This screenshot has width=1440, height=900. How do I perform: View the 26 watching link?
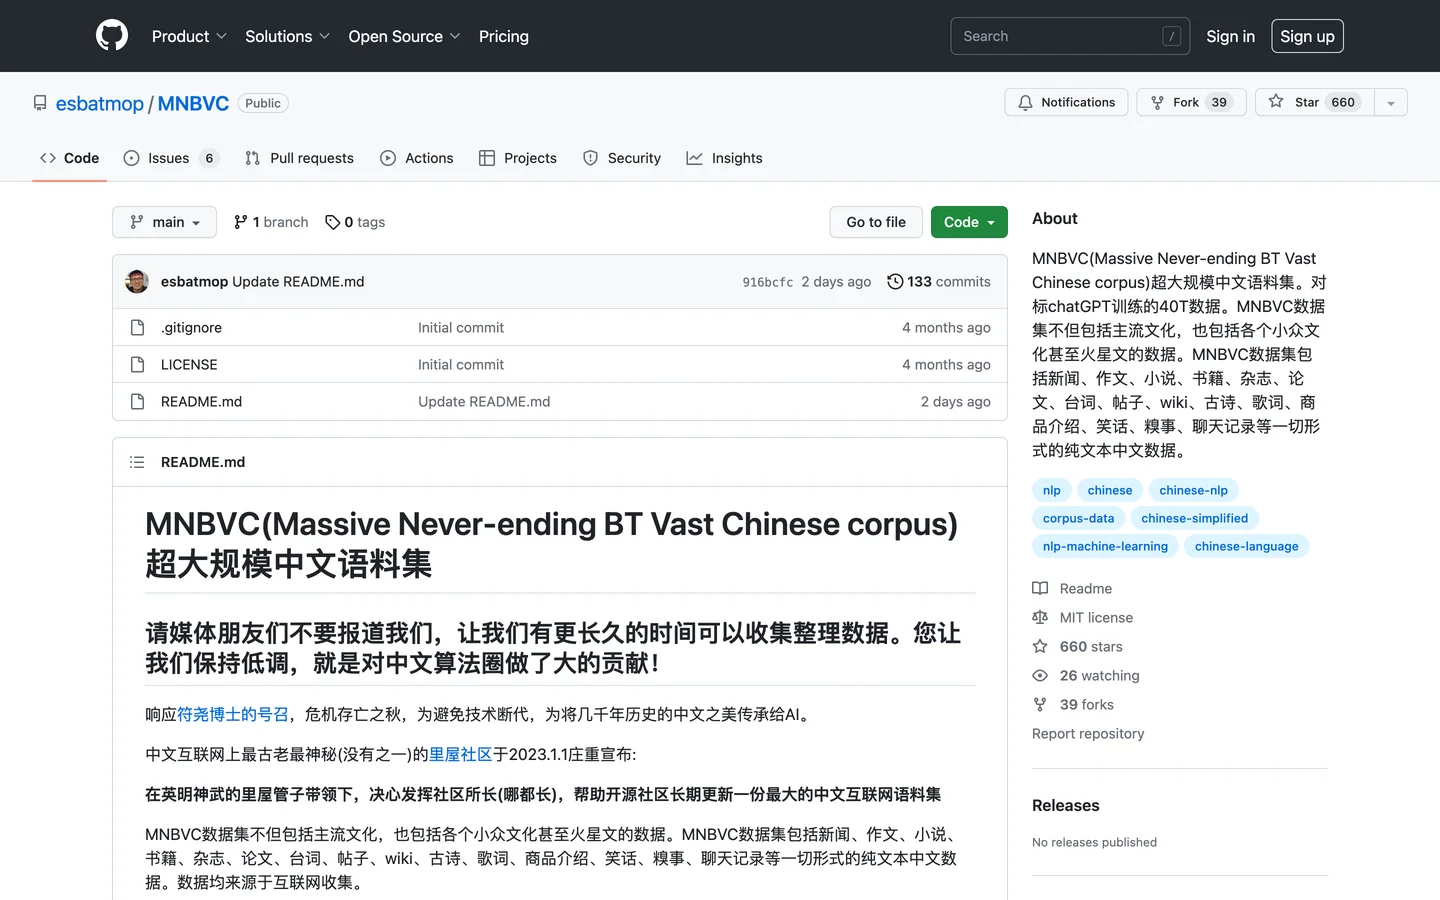click(x=1099, y=676)
